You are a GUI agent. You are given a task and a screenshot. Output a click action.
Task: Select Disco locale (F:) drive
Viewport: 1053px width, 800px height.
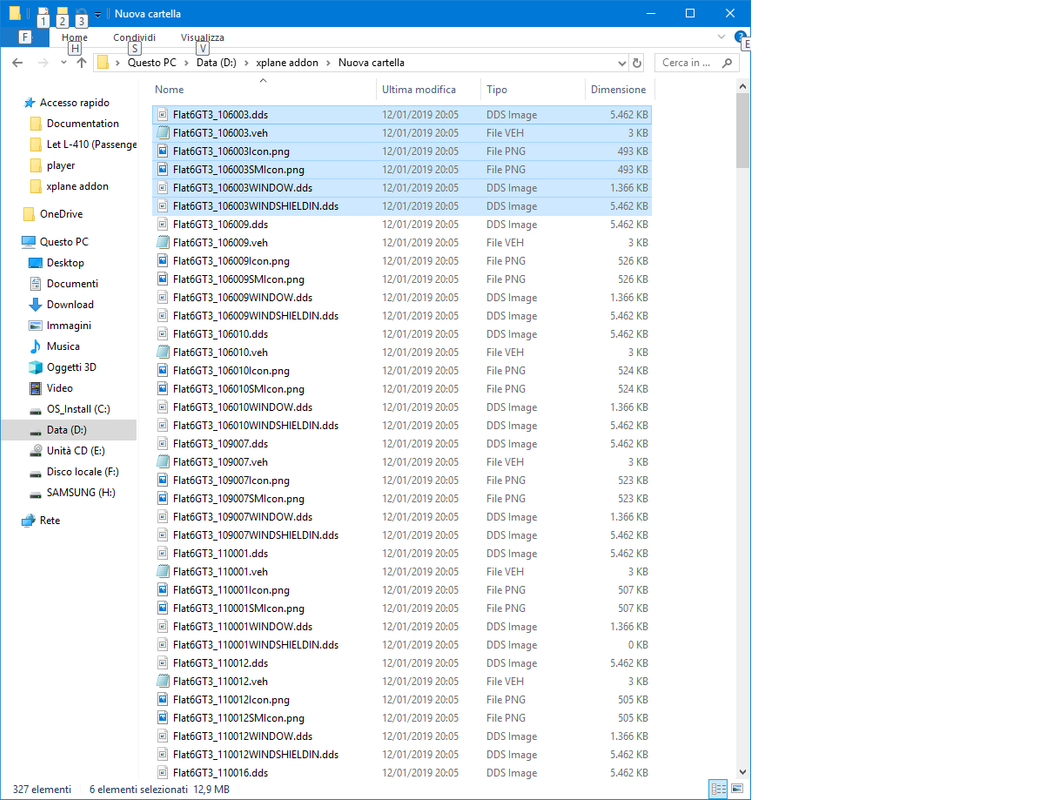[x=83, y=472]
